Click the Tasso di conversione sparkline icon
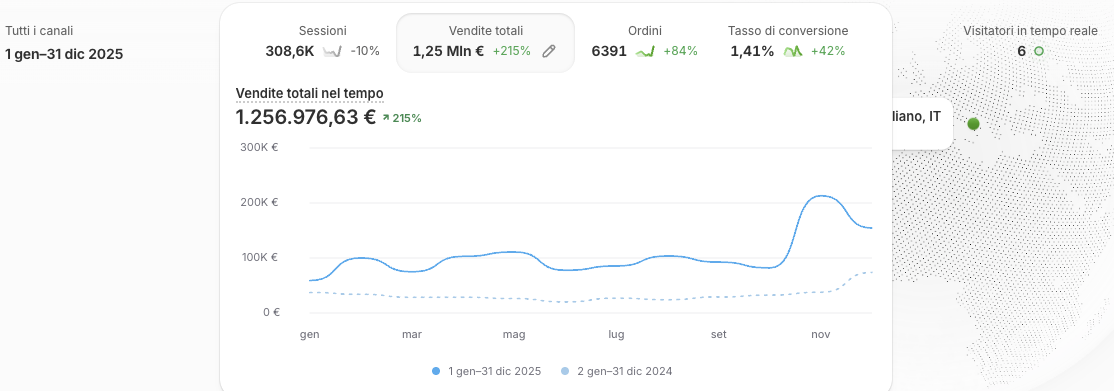 pos(793,51)
